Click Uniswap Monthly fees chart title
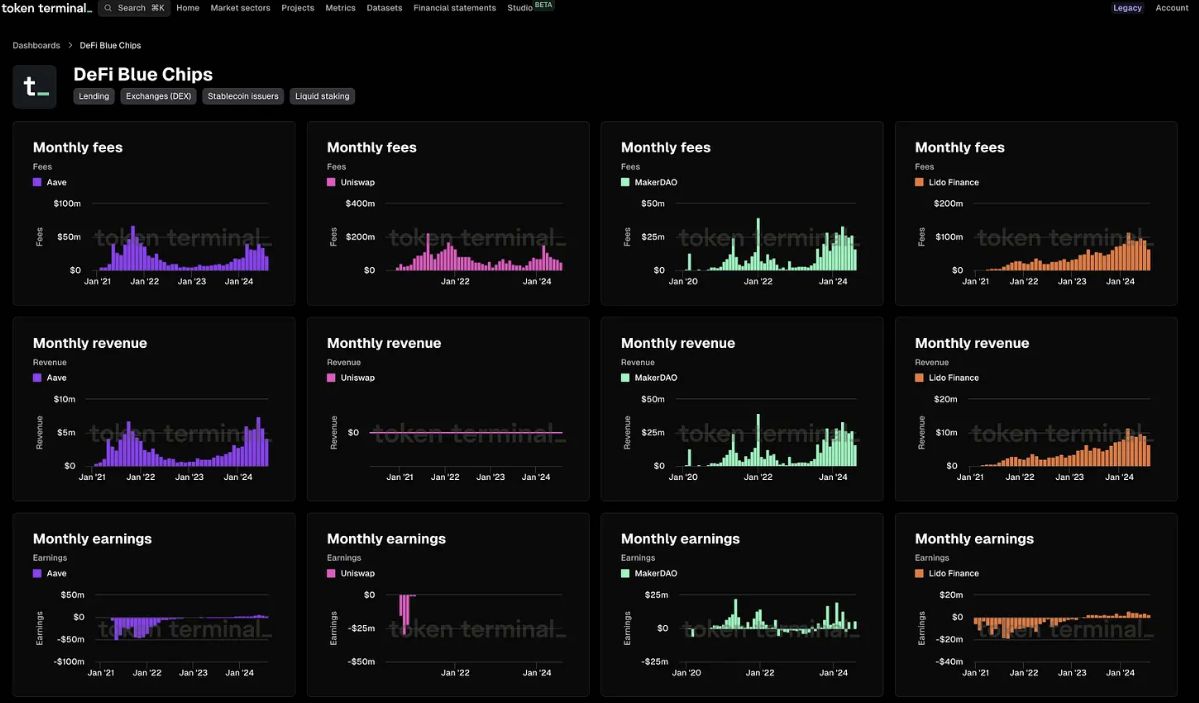The height and width of the screenshot is (703, 1199). point(372,148)
